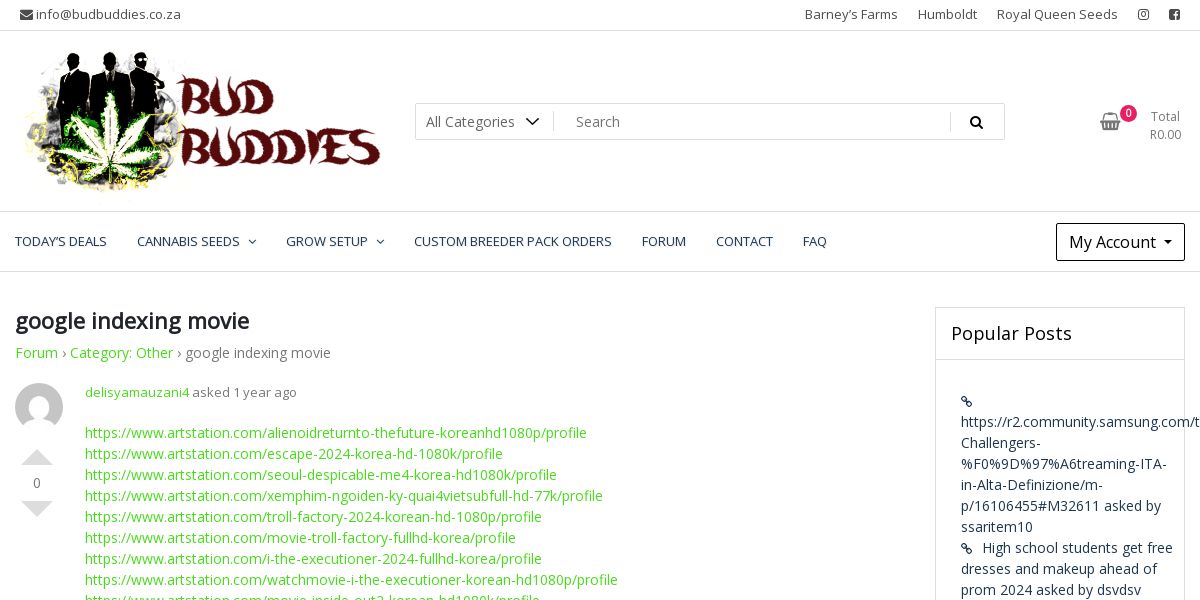
Task: Open watchmovie-i-the-executioner-korean link
Action: 351,580
